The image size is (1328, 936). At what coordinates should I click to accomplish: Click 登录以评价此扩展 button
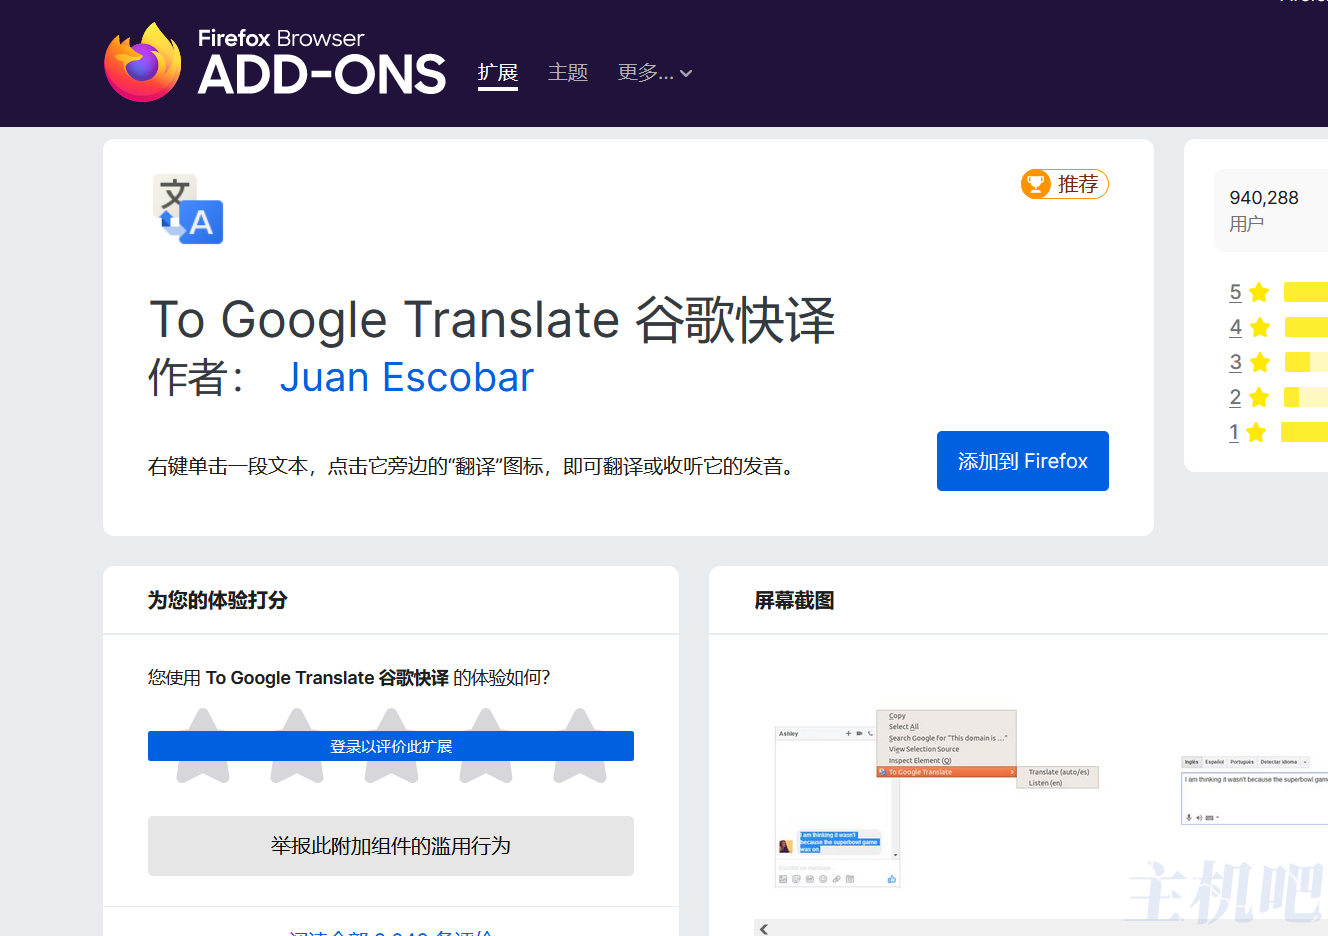click(x=391, y=746)
